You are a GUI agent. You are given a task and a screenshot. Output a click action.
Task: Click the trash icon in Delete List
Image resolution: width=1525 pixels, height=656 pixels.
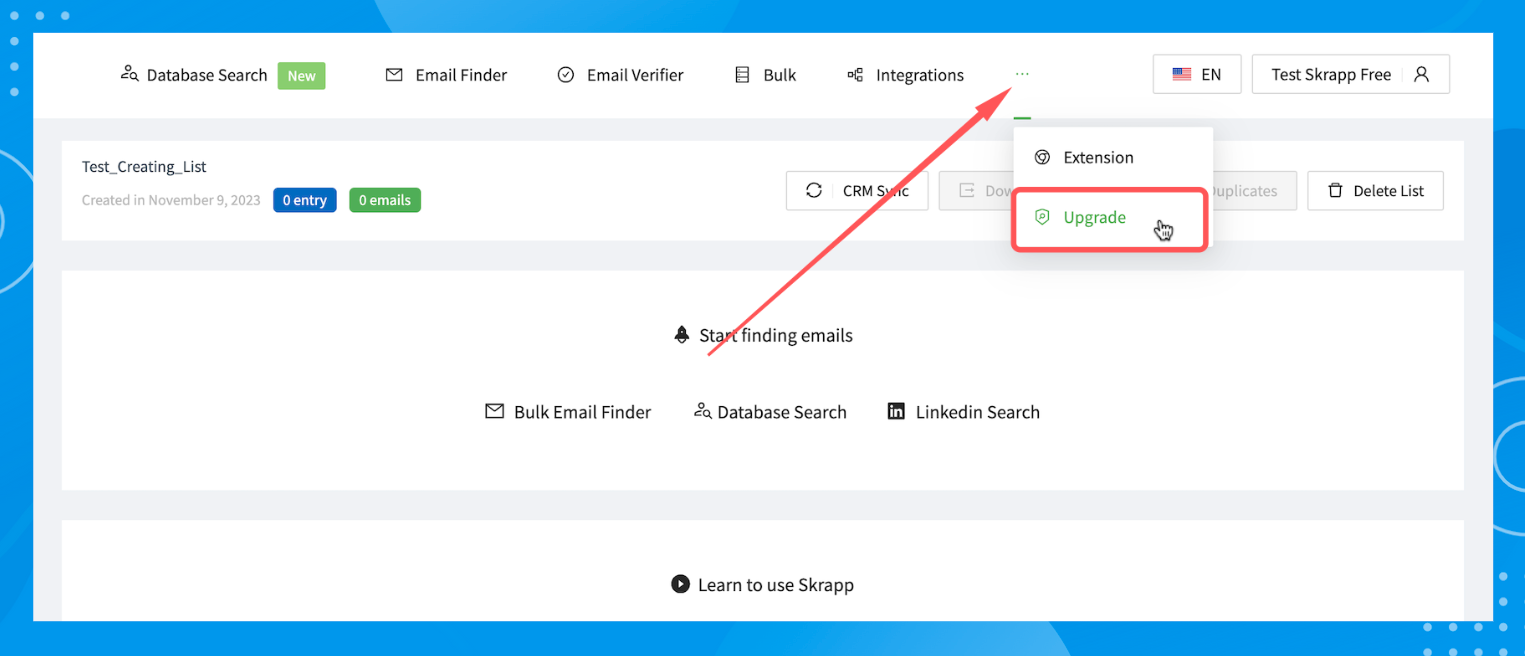1335,190
